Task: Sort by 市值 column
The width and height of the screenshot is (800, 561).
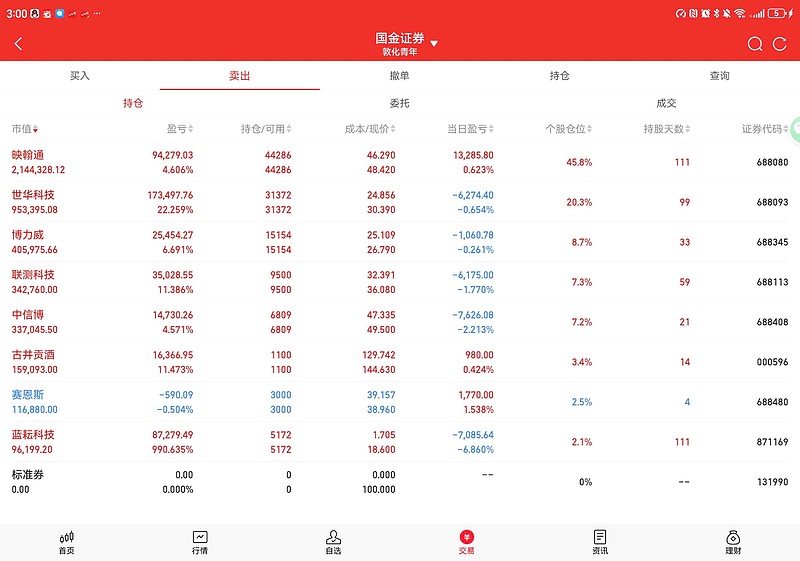Action: tap(24, 129)
